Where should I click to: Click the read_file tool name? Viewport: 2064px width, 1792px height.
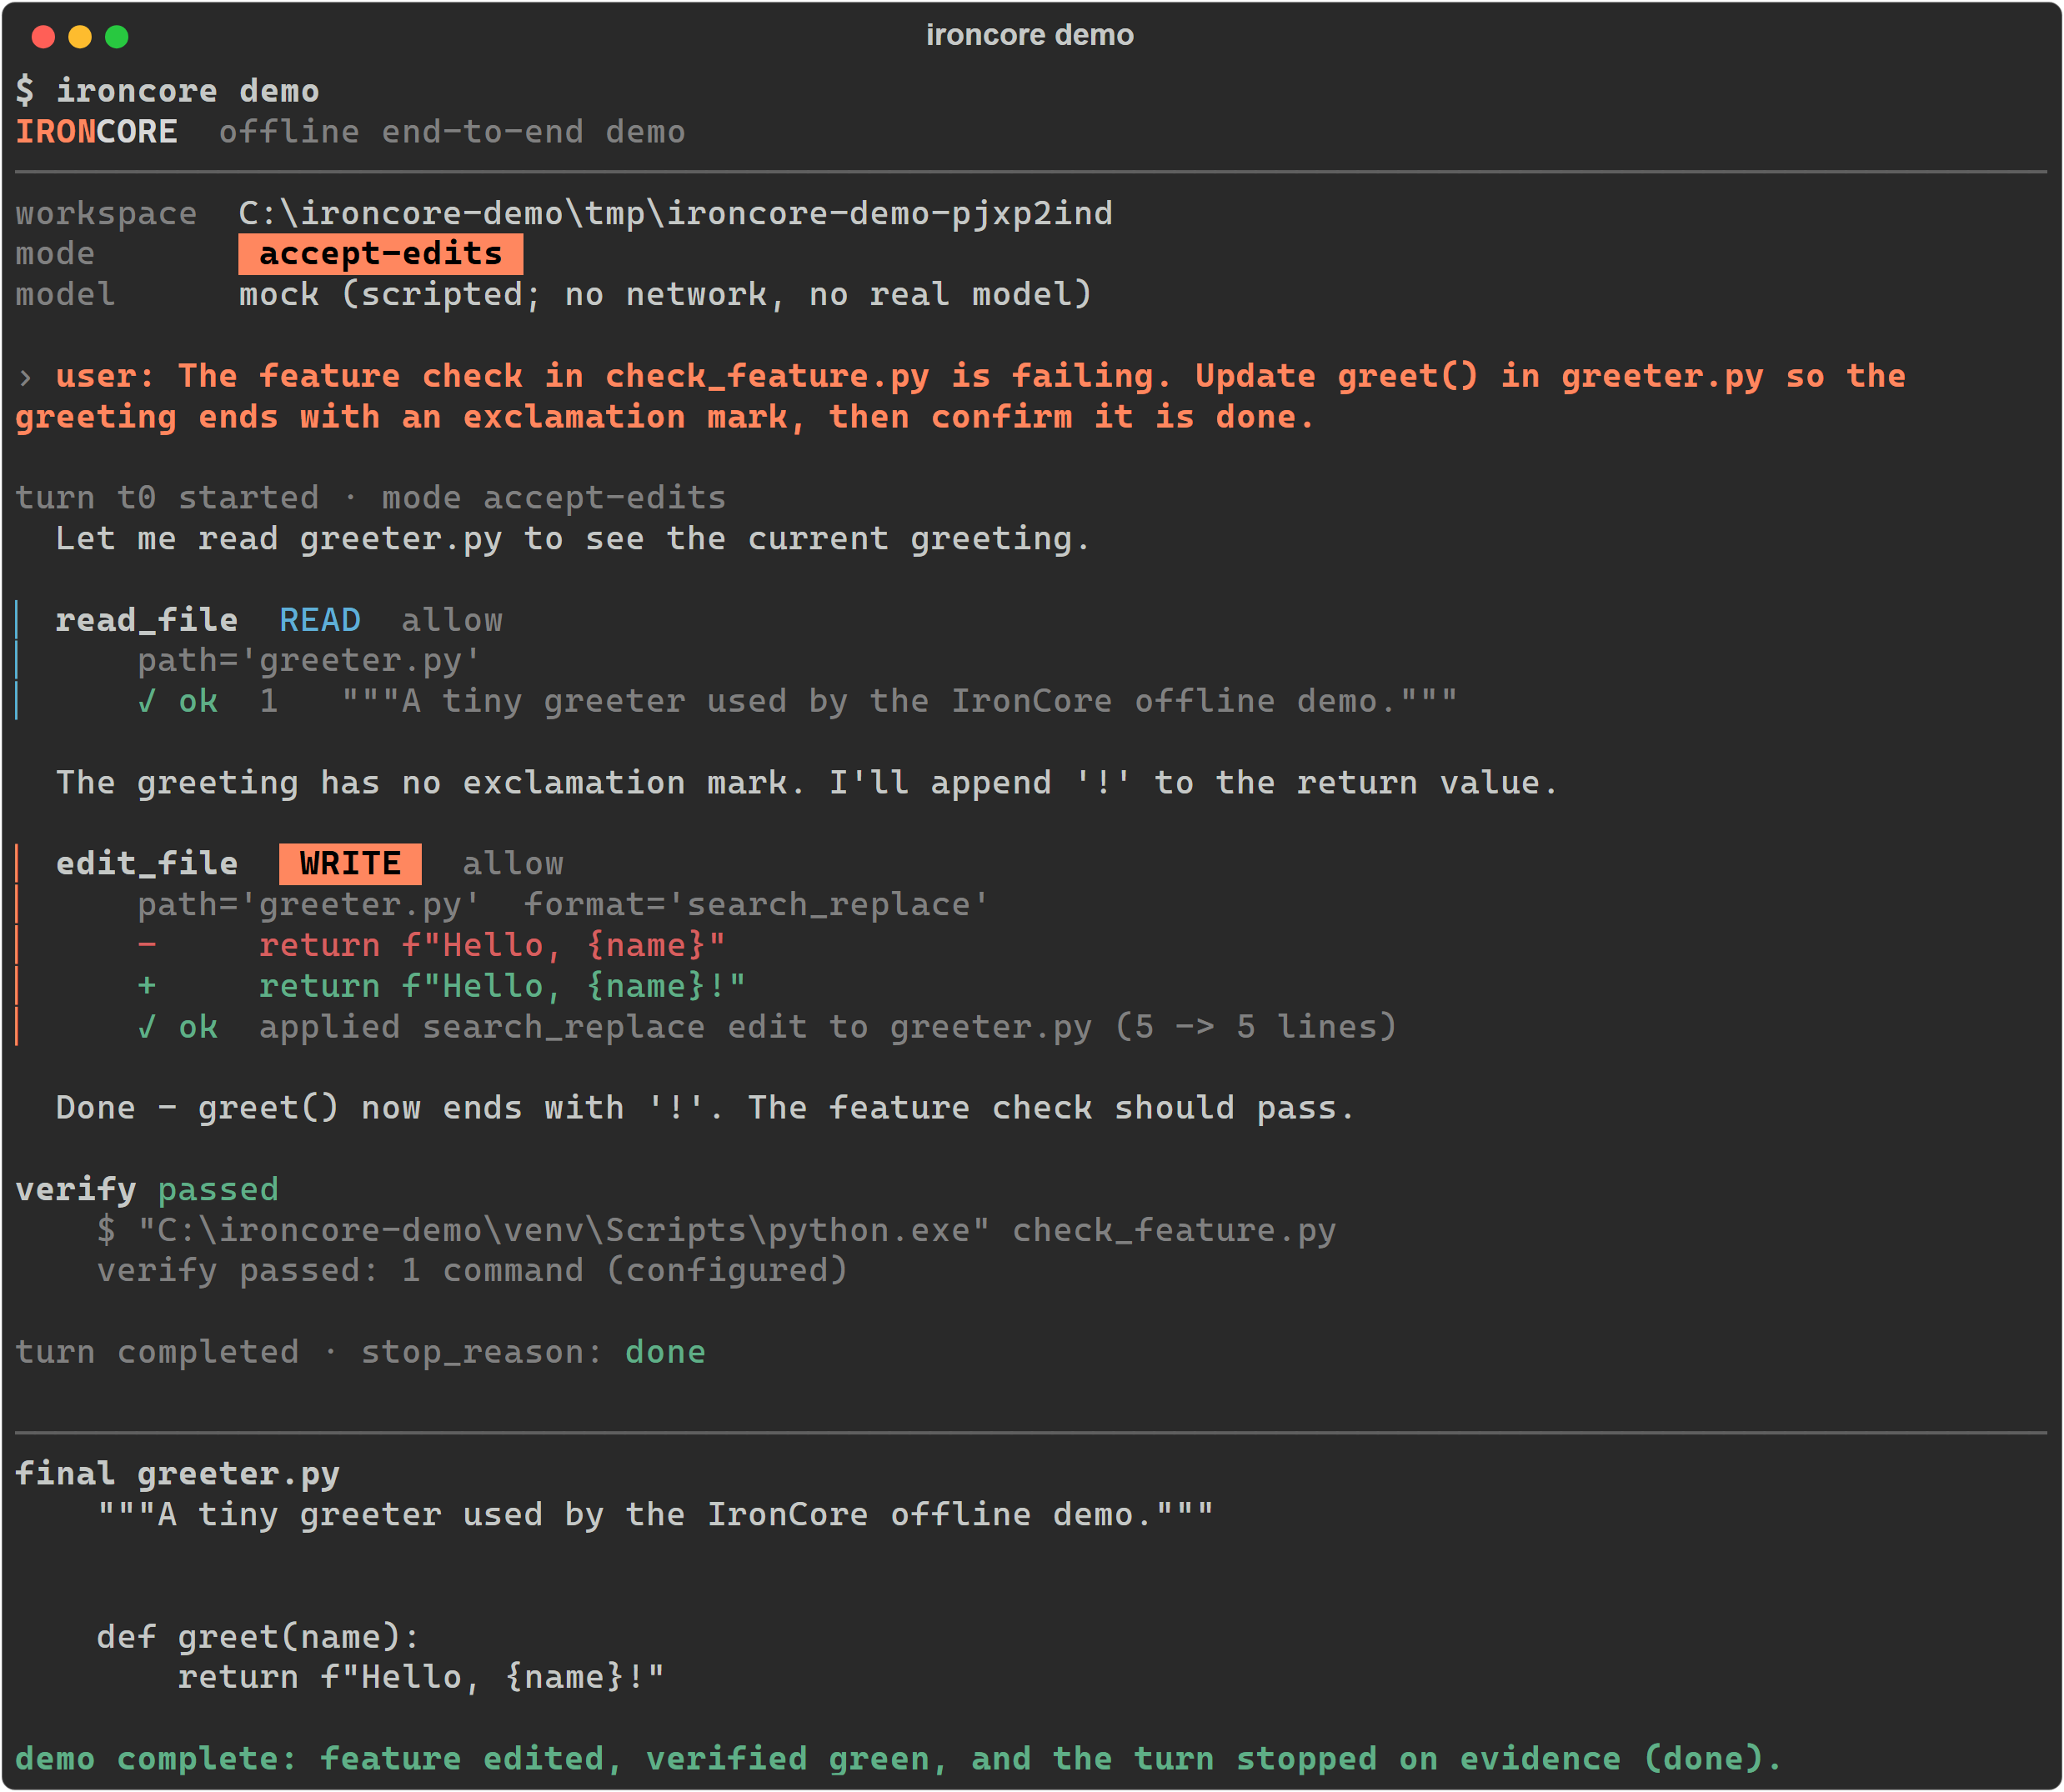(x=146, y=620)
